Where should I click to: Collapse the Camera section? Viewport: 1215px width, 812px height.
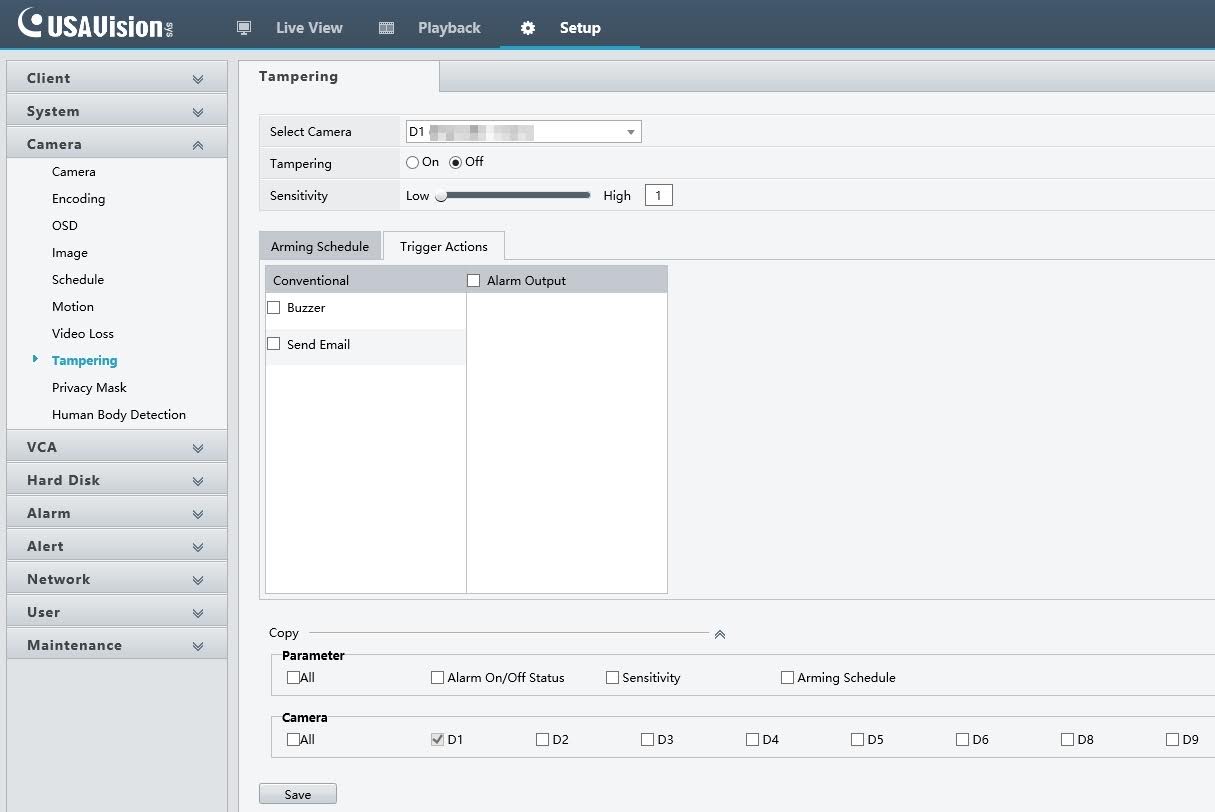(x=117, y=144)
